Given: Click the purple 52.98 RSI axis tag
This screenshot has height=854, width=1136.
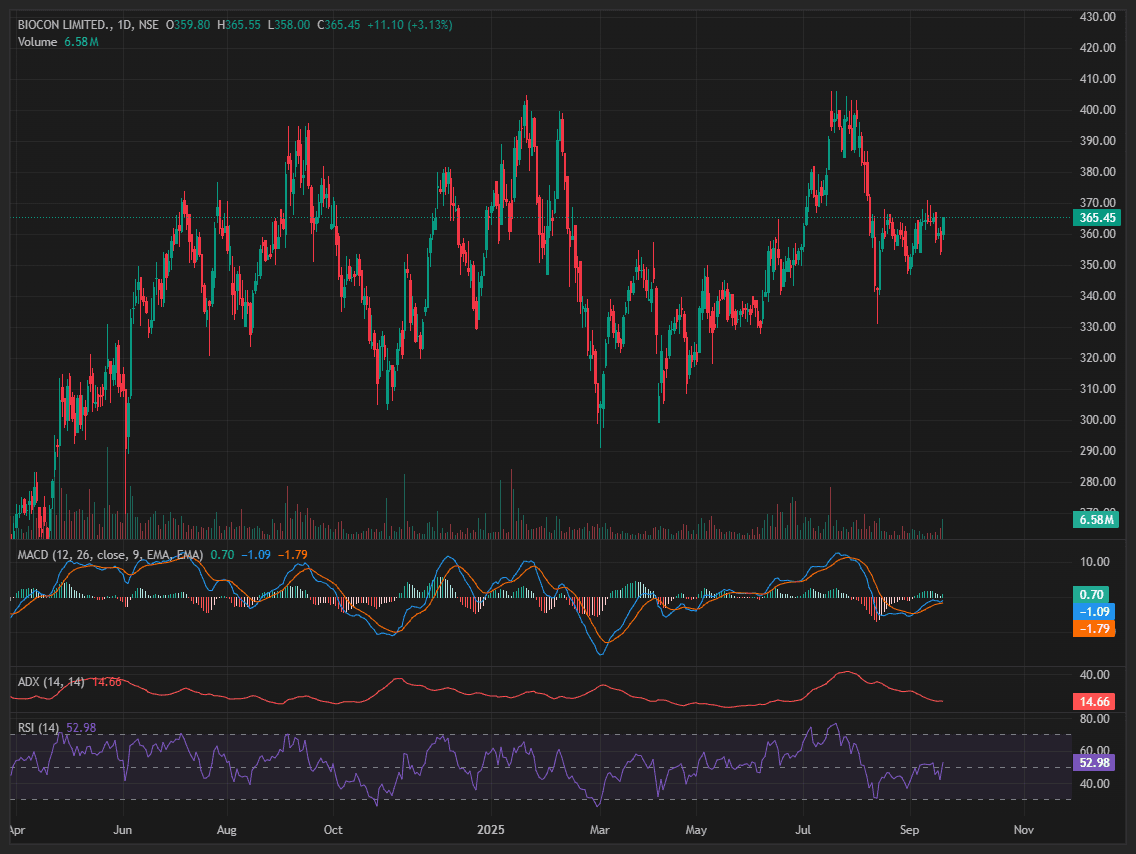Looking at the screenshot, I should pos(1093,763).
